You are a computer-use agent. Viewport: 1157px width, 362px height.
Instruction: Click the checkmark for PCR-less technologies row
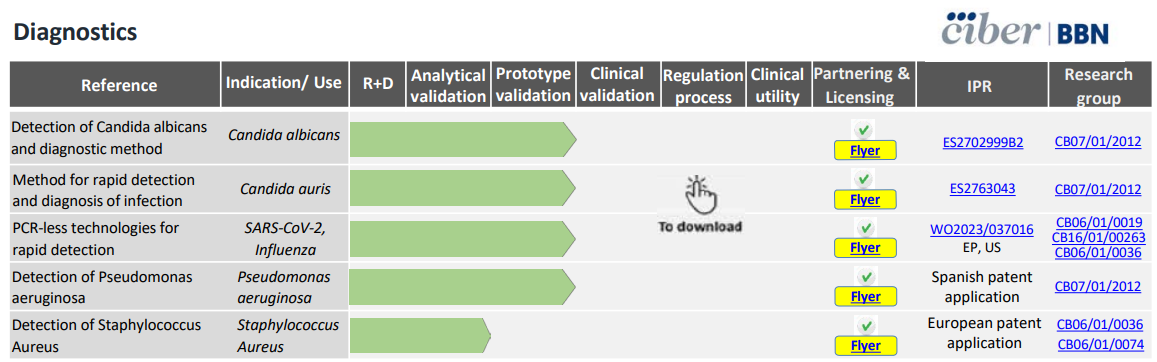tap(864, 228)
